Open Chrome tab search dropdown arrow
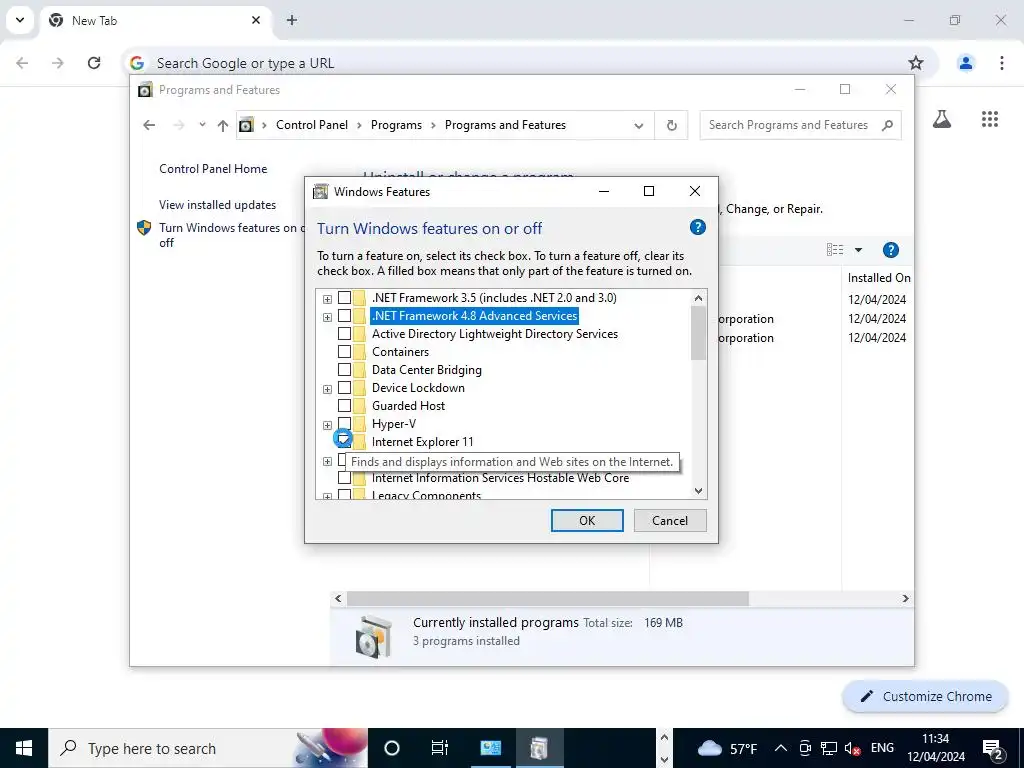This screenshot has width=1024, height=768. click(x=20, y=20)
